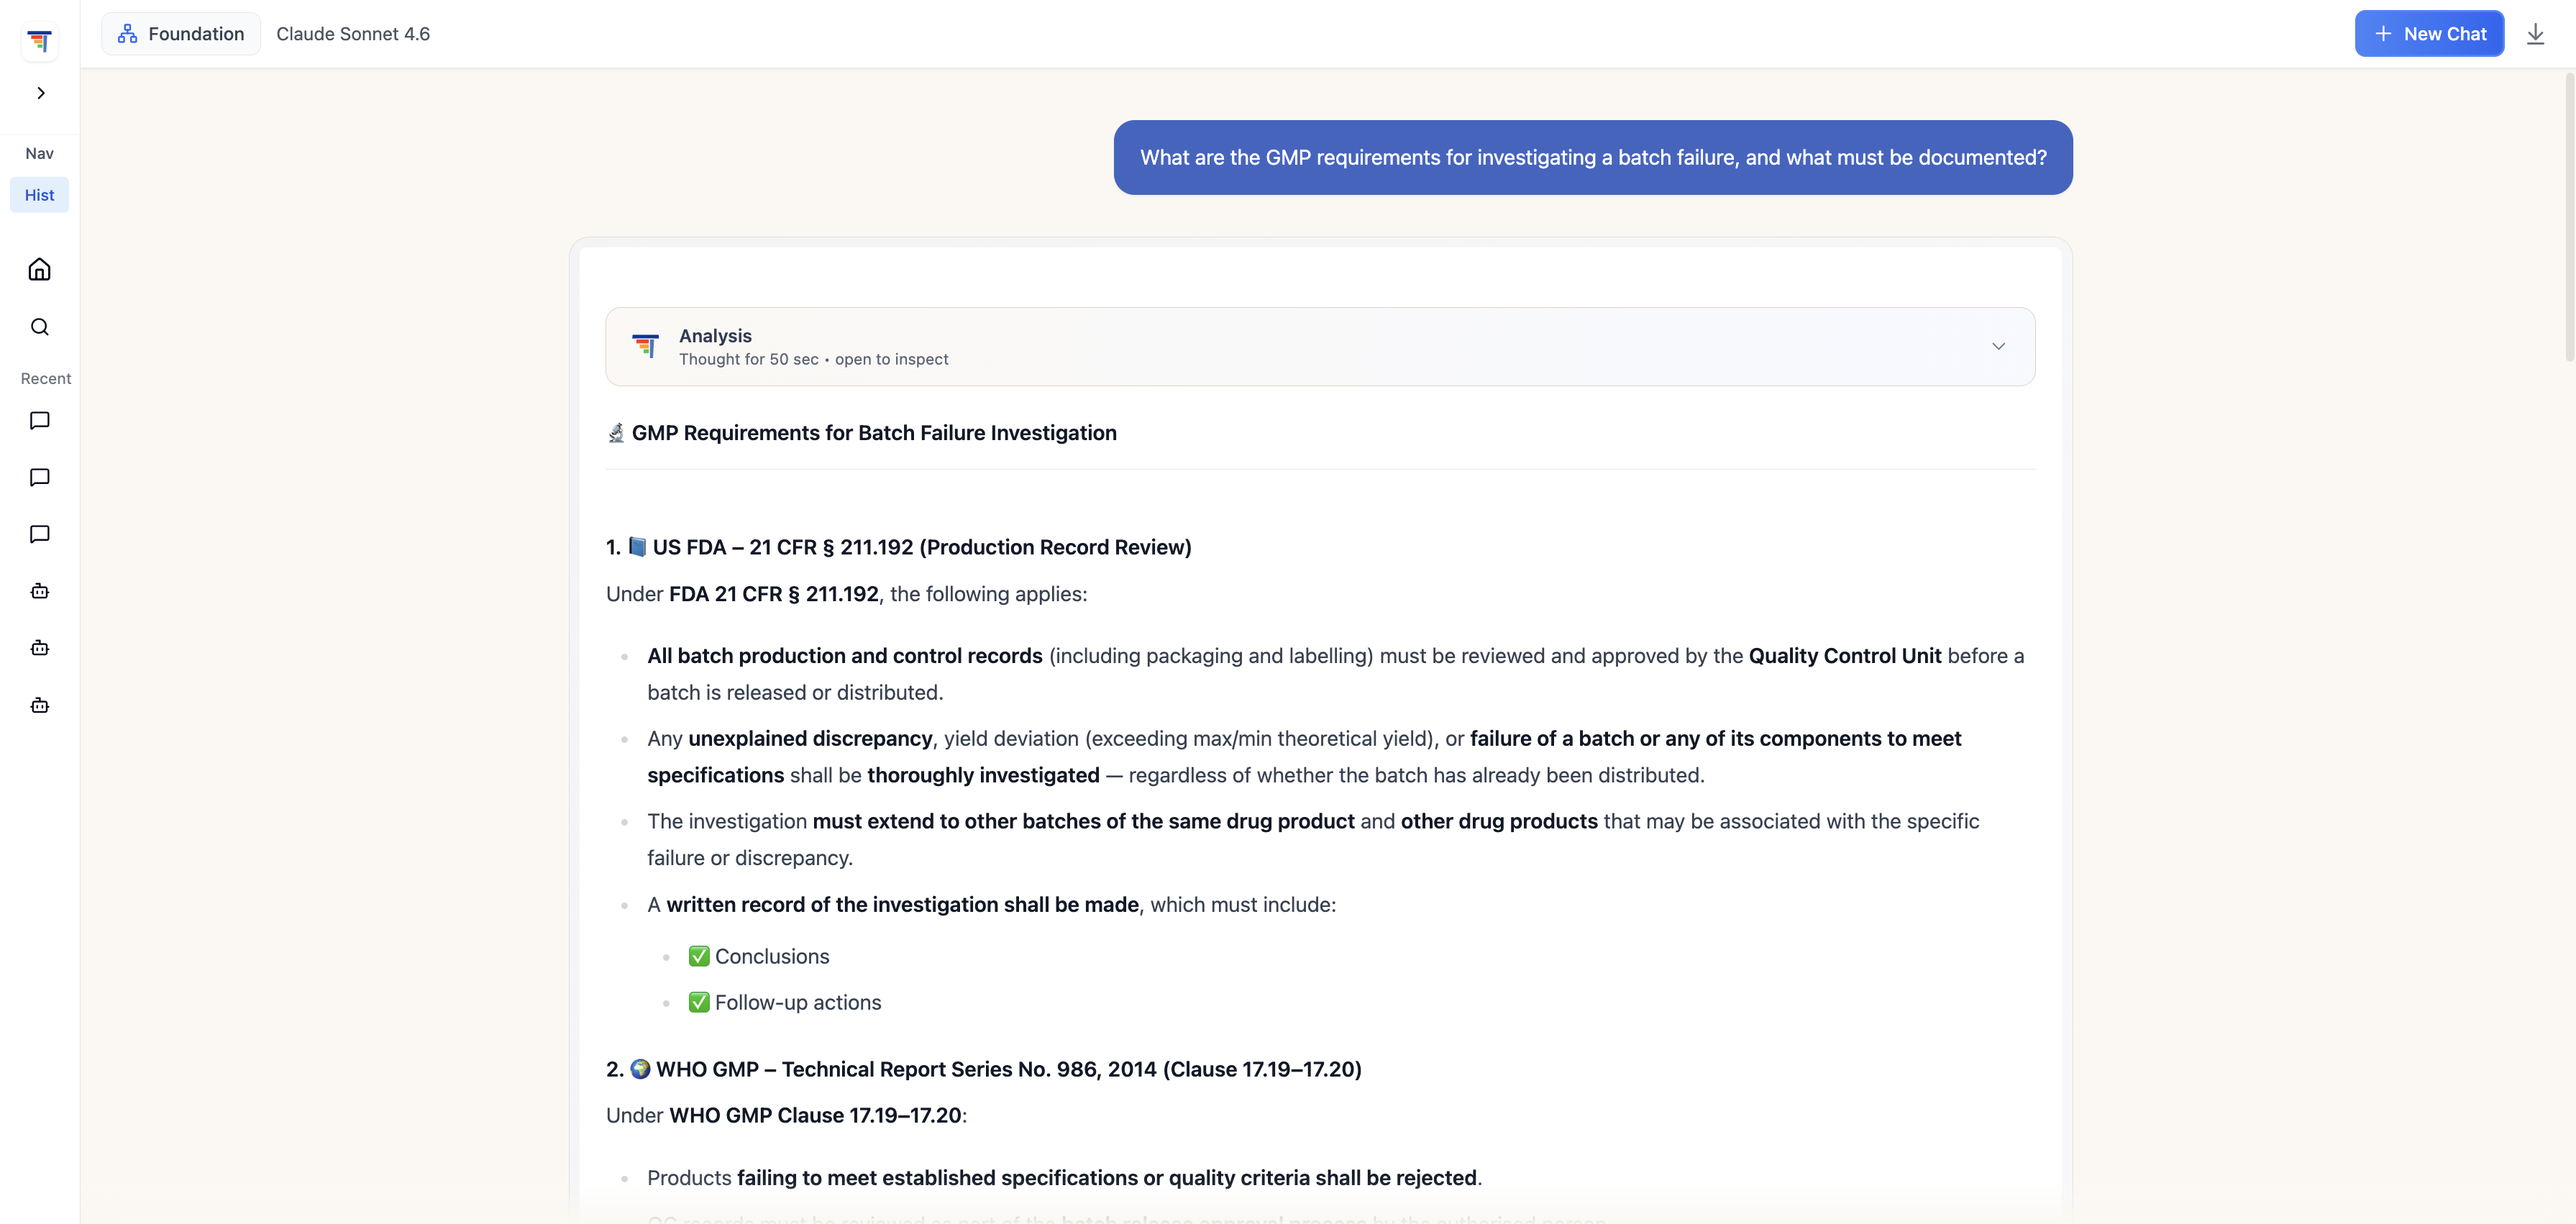Viewport: 2576px width, 1224px height.
Task: Click 'written record of the investigation shall be made'
Action: click(902, 904)
